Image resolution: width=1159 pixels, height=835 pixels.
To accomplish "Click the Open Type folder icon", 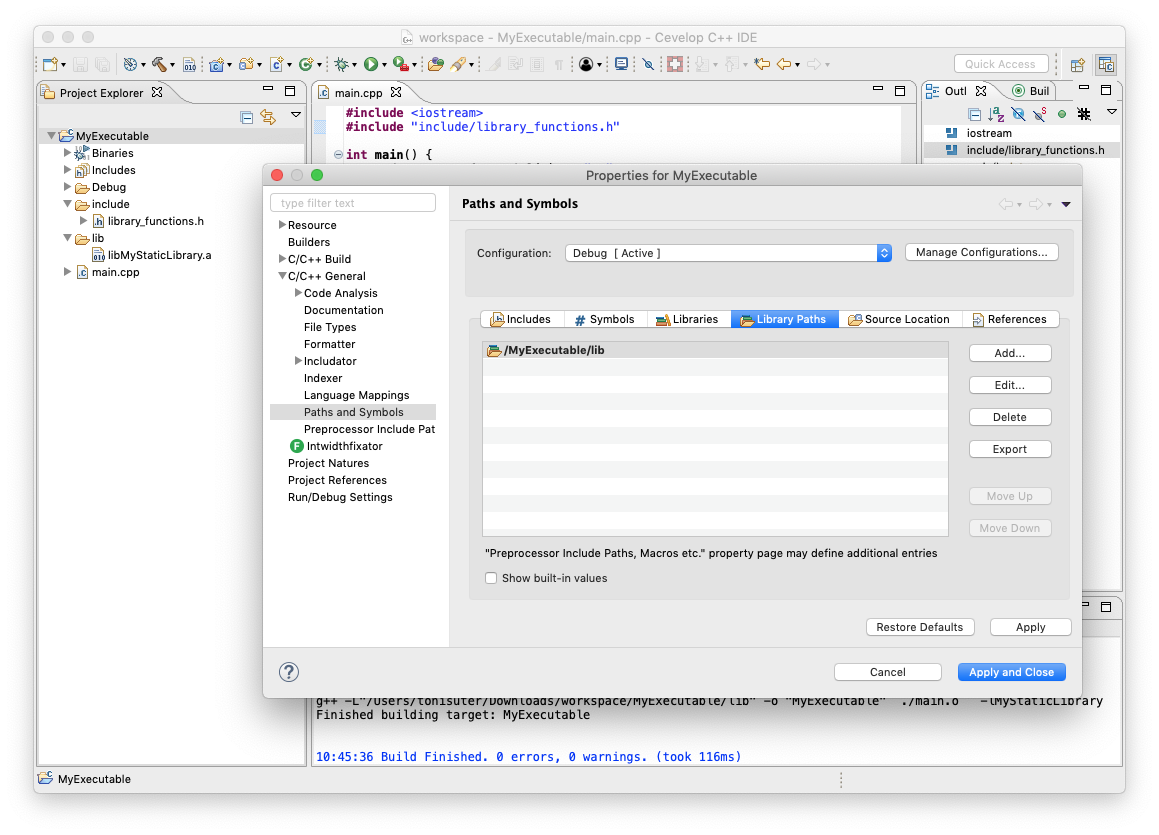I will coord(435,64).
